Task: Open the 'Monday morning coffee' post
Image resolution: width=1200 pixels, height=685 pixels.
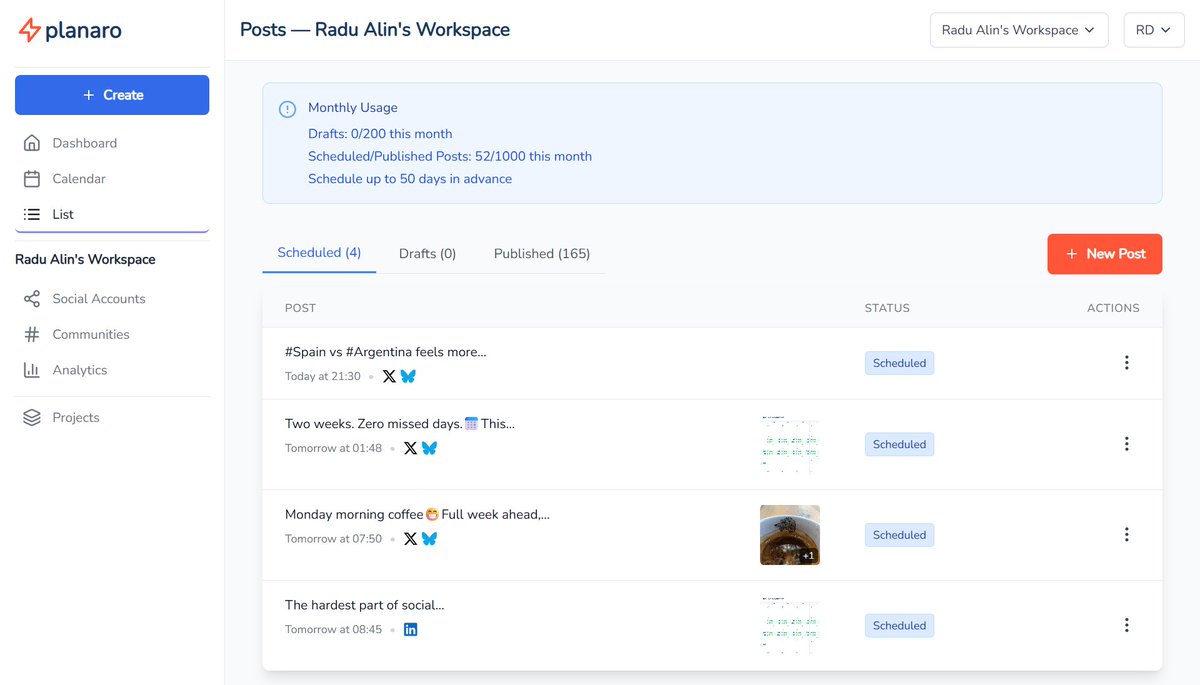Action: coord(417,514)
